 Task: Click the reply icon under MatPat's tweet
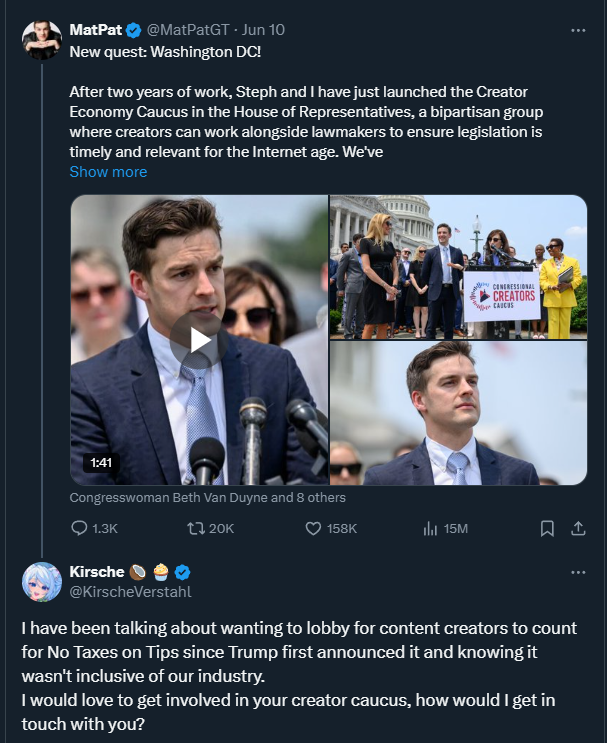tap(80, 528)
